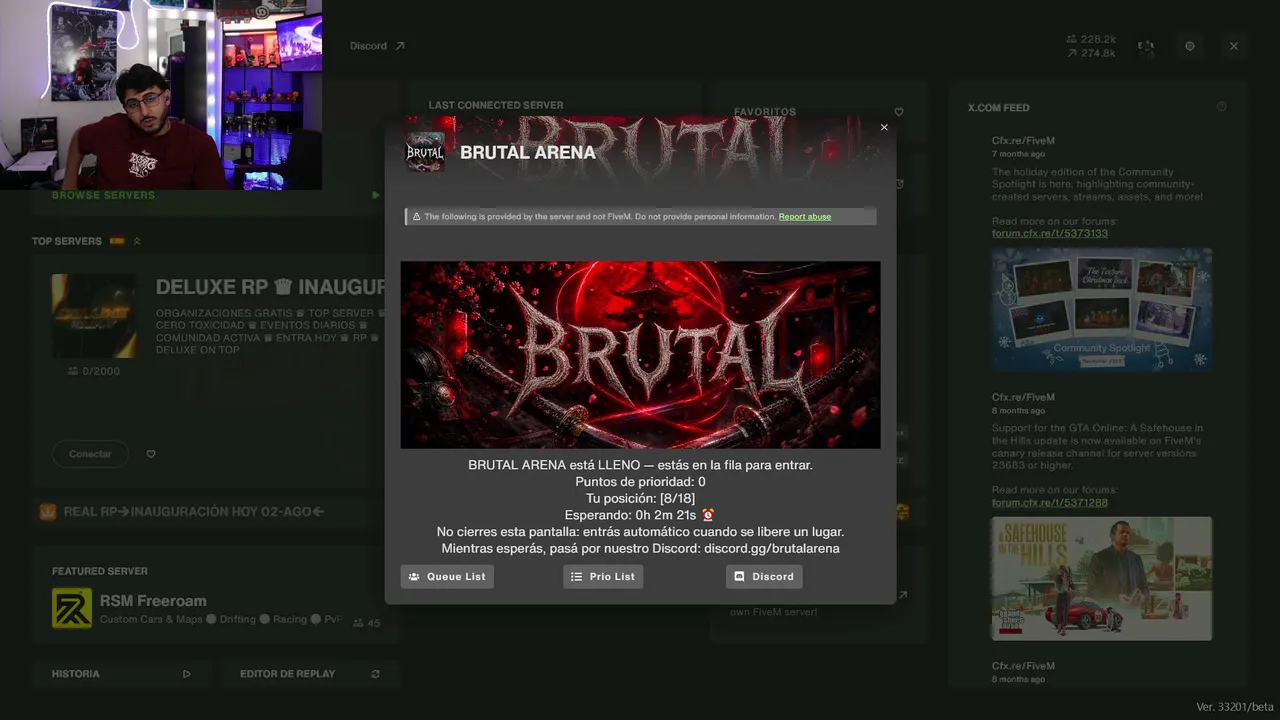Open the Safehouse in the Hills image
The width and height of the screenshot is (1280, 720).
click(x=1102, y=578)
